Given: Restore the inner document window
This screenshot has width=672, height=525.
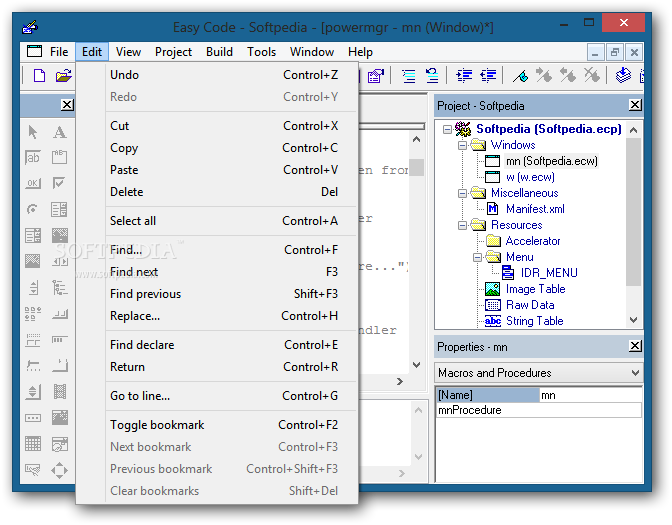Looking at the screenshot, I should (615, 53).
